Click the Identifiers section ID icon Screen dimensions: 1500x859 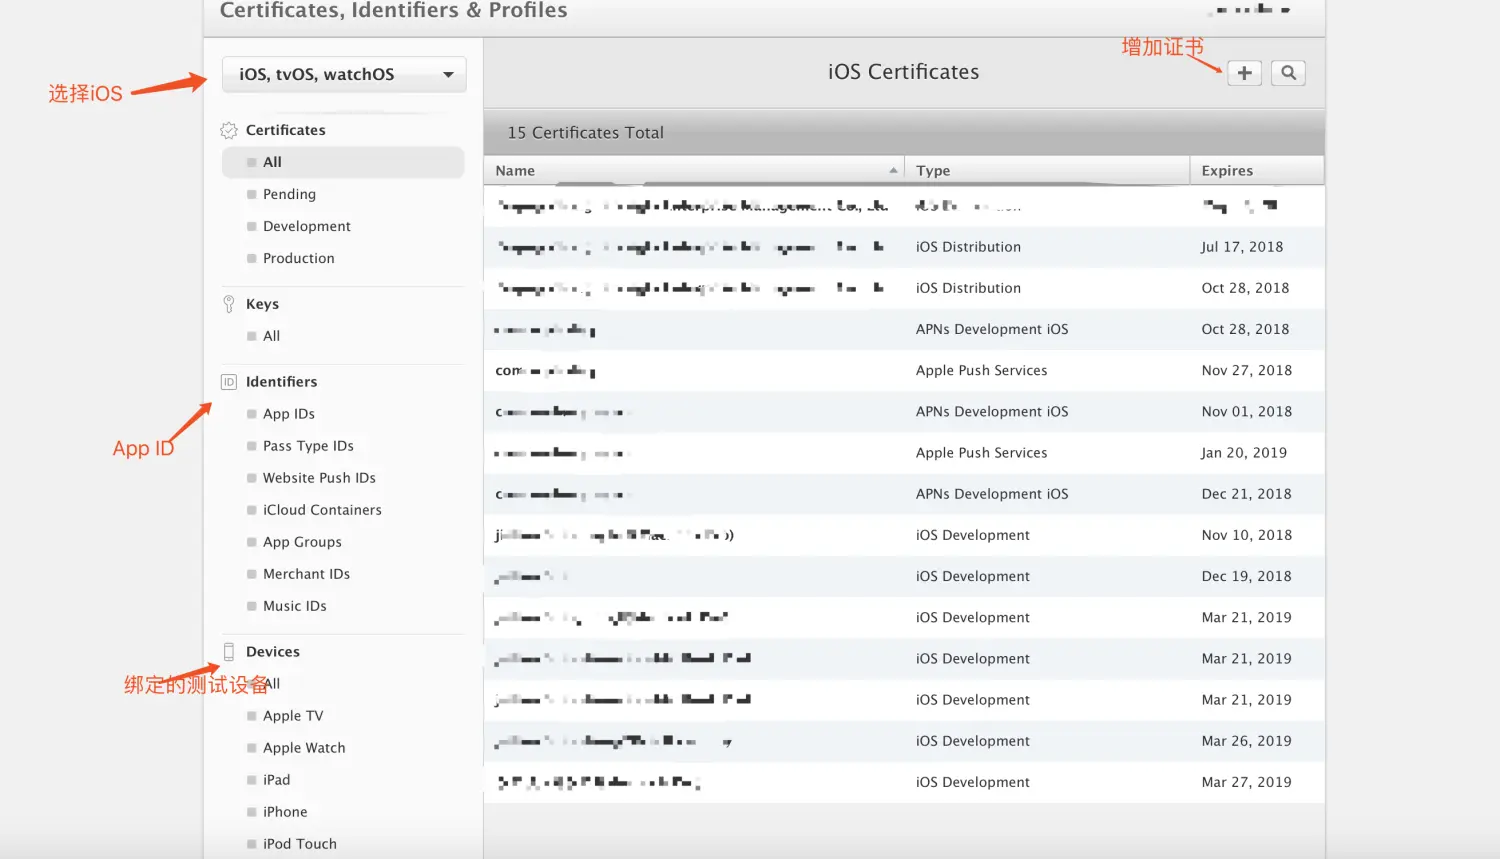coord(229,382)
